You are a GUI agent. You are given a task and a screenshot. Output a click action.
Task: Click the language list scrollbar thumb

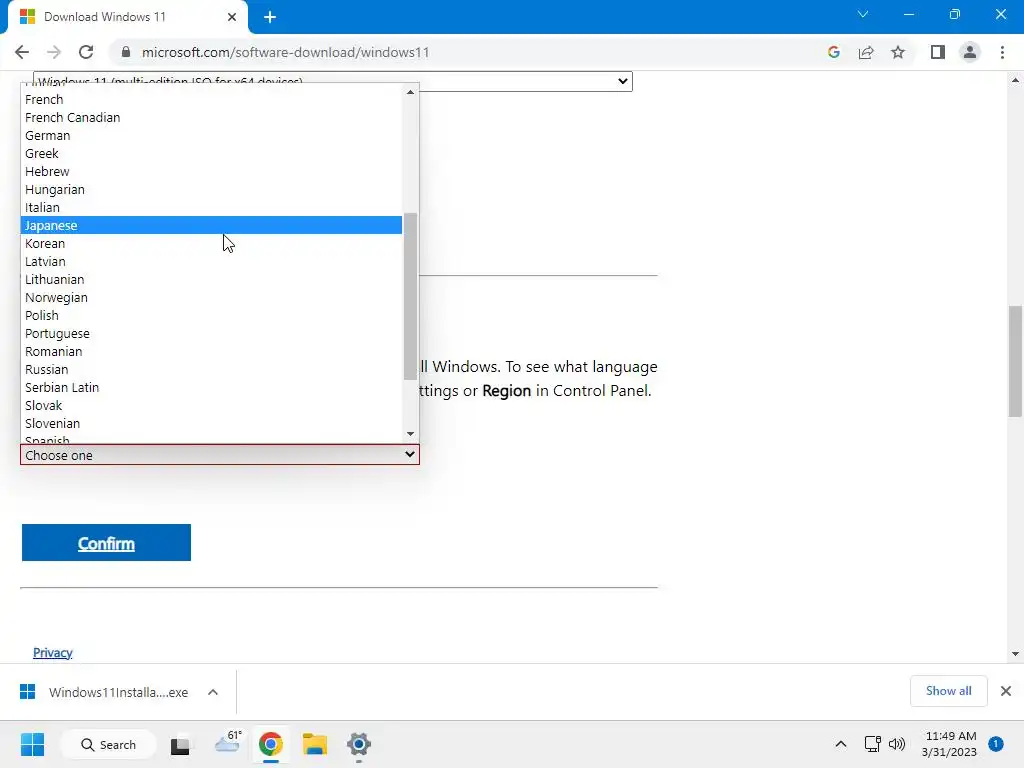click(x=410, y=296)
